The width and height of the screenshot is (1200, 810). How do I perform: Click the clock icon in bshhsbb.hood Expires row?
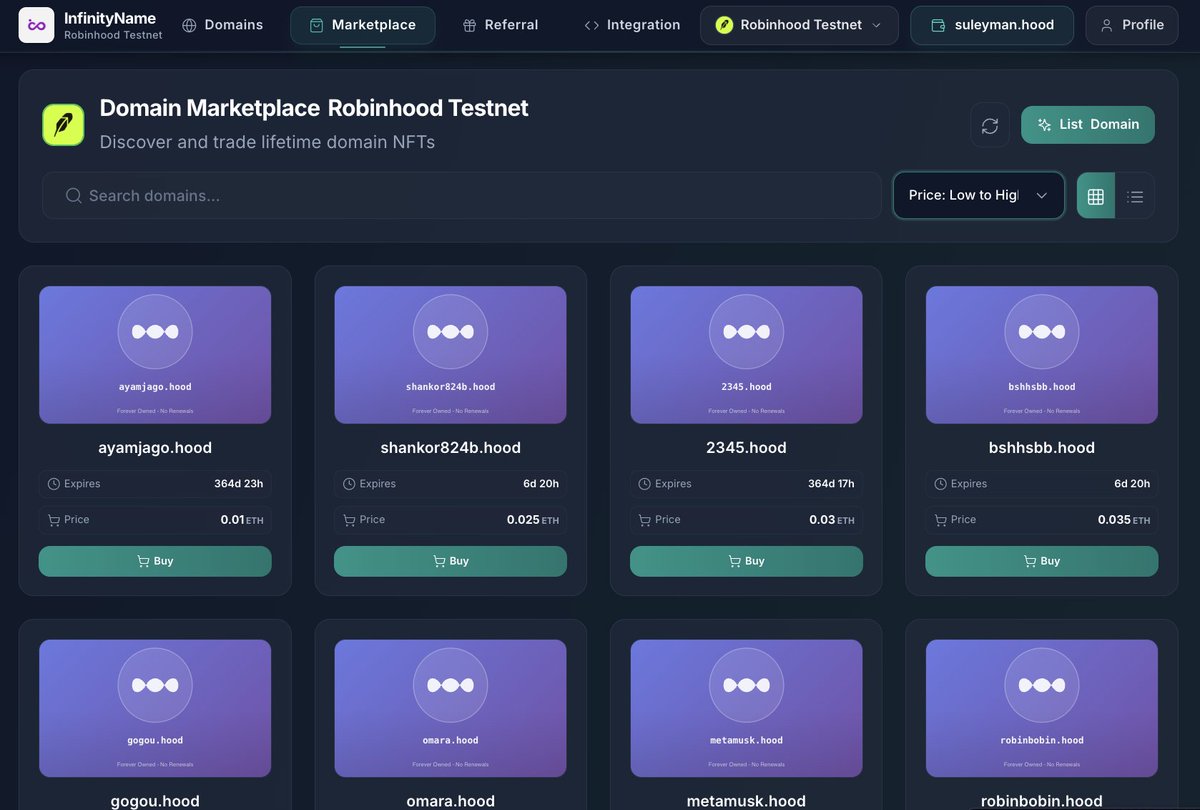(x=941, y=484)
